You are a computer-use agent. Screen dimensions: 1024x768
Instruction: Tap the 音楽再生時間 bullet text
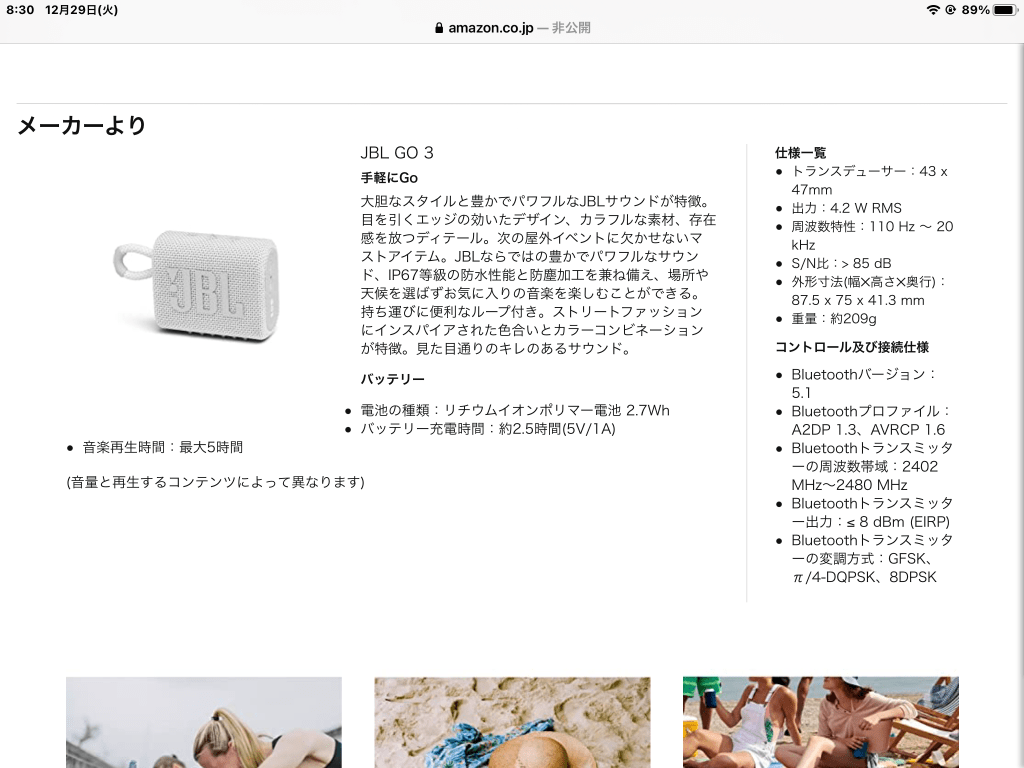point(163,447)
